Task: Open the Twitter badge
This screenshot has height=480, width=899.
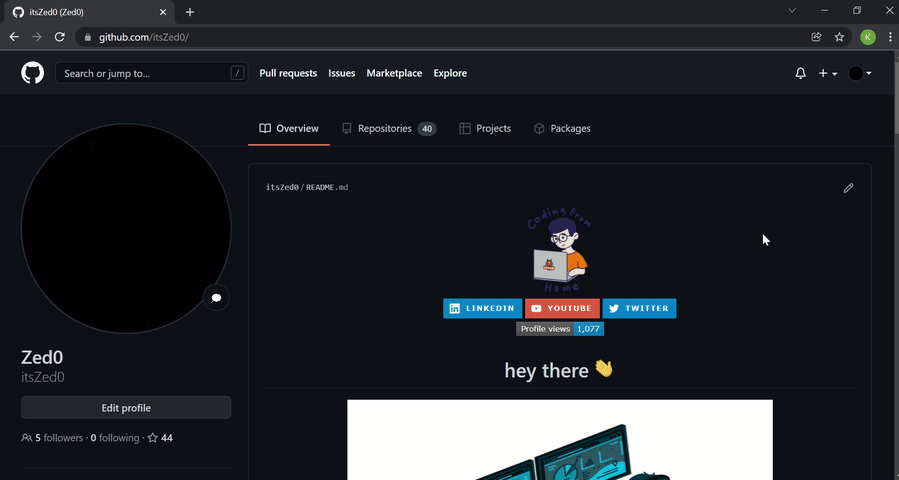Action: coord(639,309)
